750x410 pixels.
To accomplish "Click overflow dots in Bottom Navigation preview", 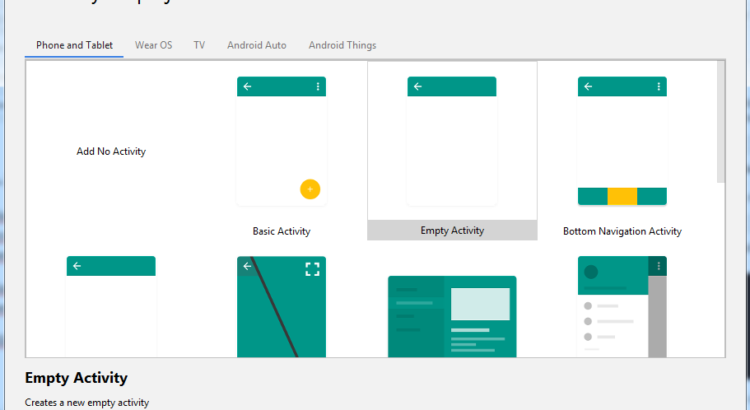I will [x=659, y=87].
